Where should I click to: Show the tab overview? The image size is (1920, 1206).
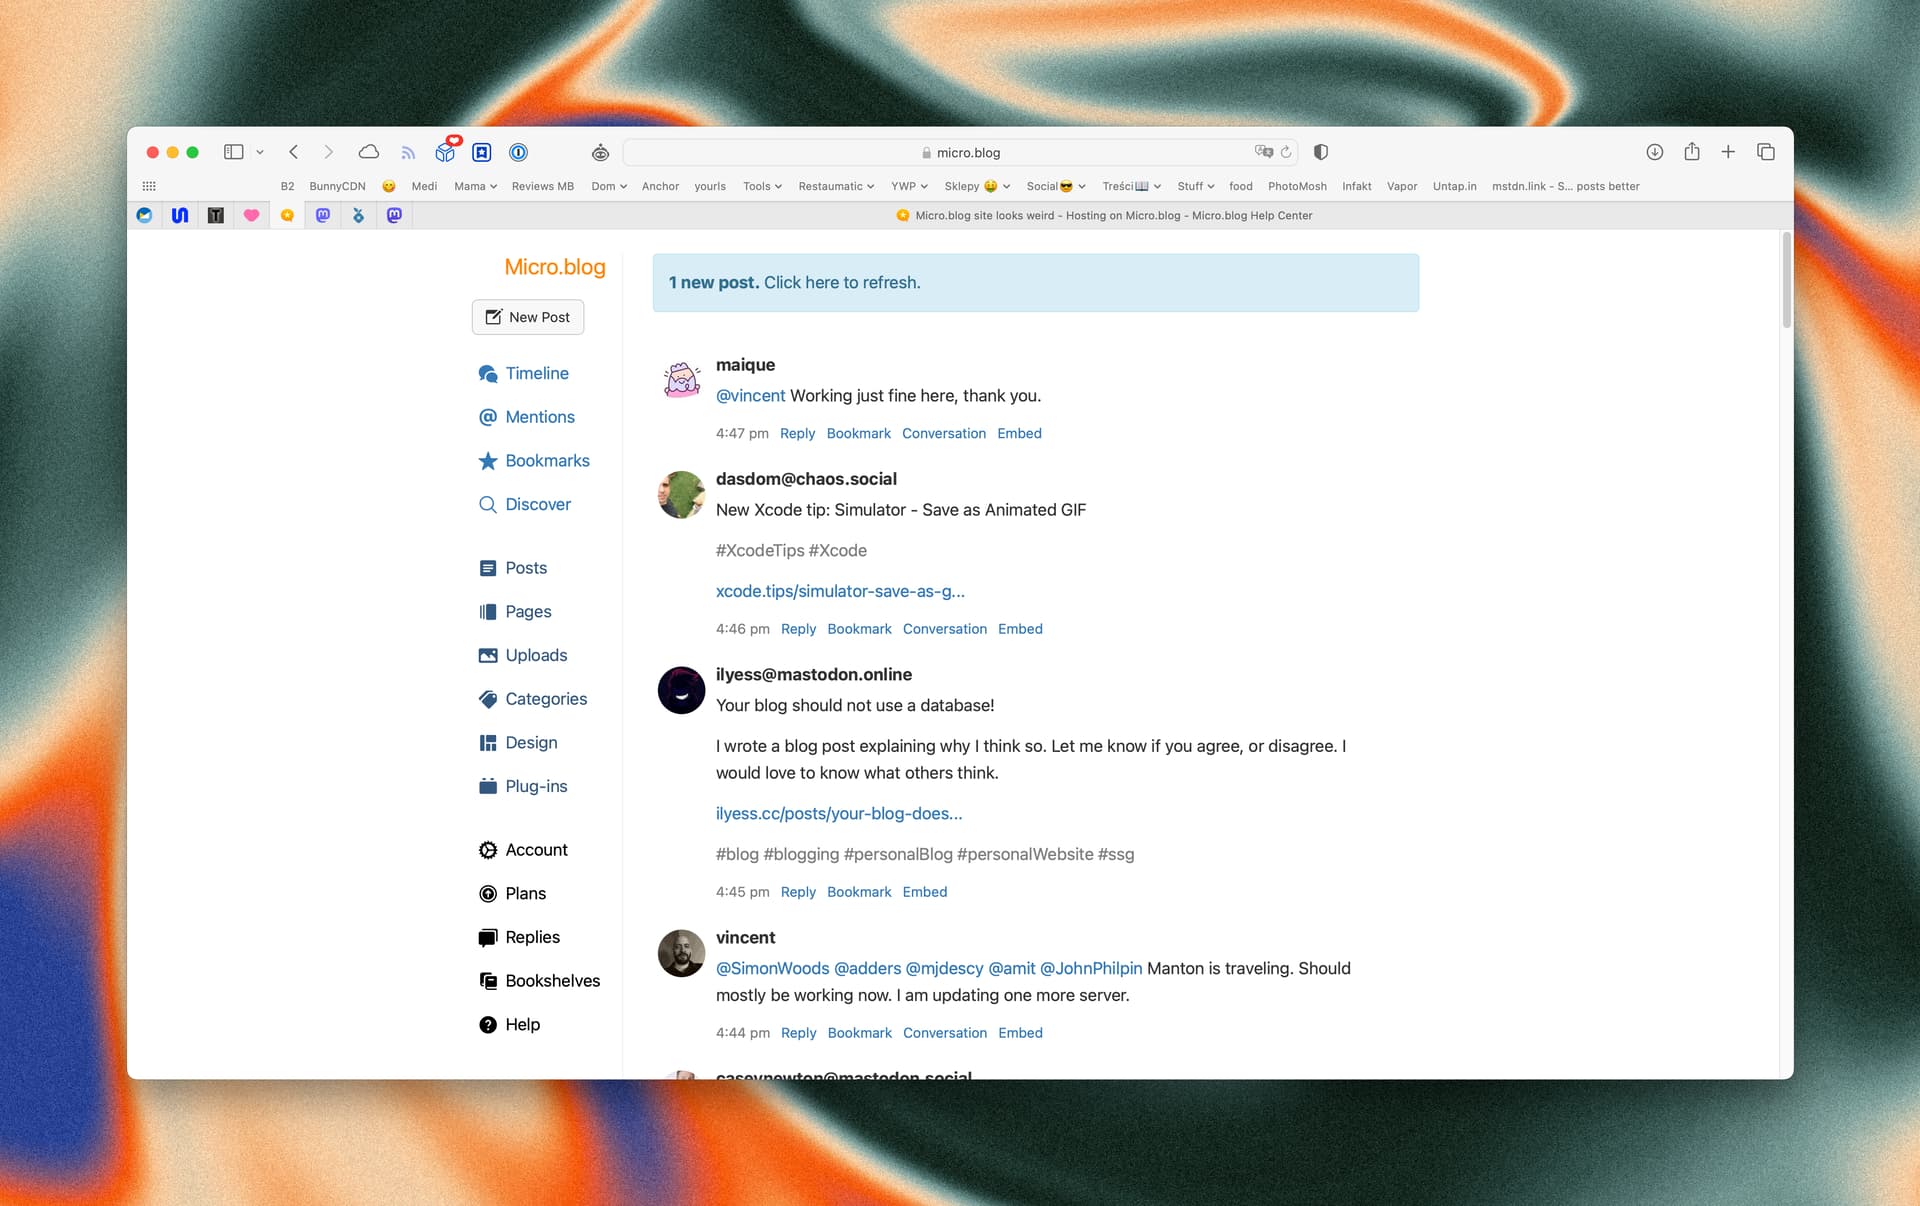[x=1766, y=152]
